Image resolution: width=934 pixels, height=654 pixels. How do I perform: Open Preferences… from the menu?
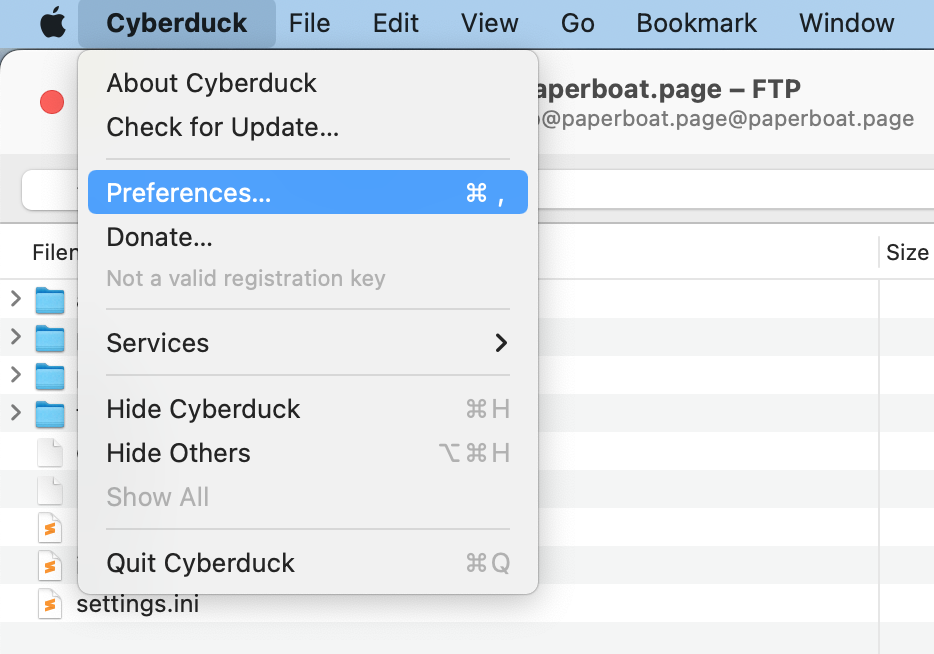click(308, 192)
